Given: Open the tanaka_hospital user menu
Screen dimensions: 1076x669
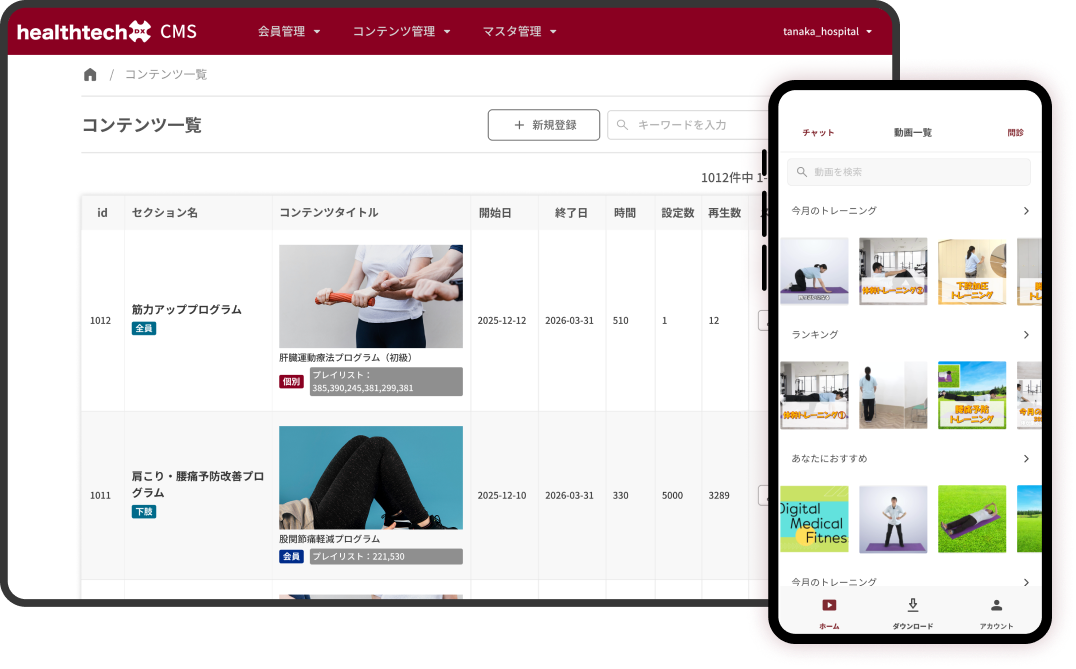Looking at the screenshot, I should point(827,31).
